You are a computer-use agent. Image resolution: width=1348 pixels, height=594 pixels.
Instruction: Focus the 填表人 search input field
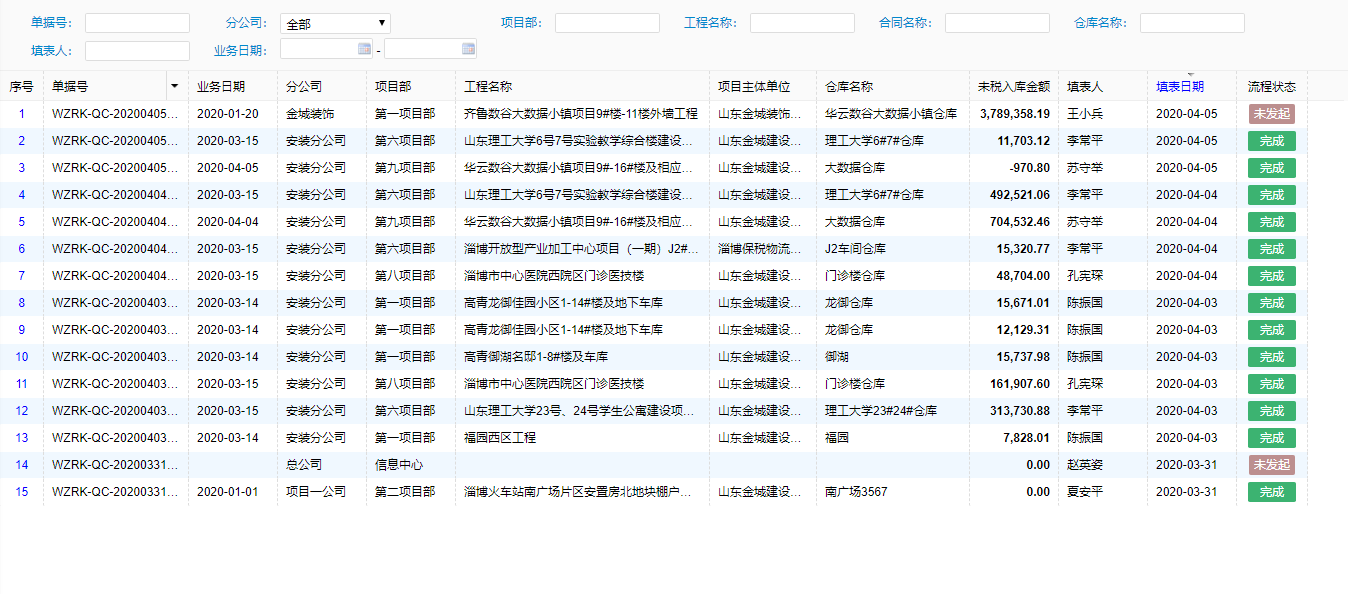tap(137, 50)
